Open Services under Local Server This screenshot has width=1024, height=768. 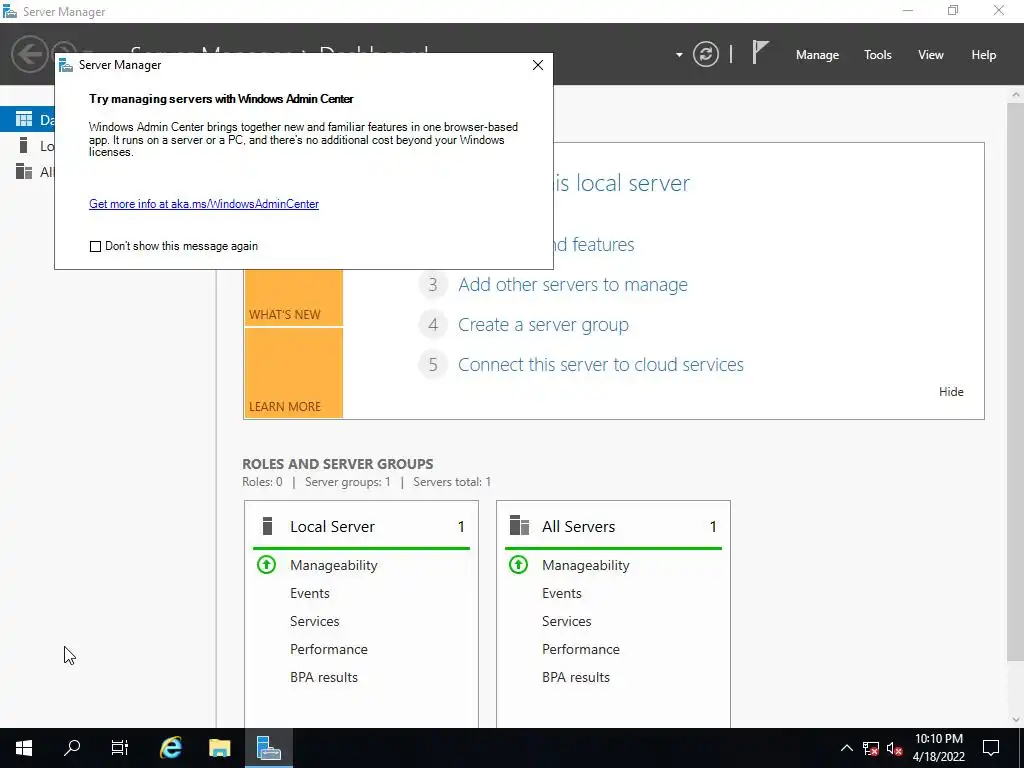tap(315, 621)
